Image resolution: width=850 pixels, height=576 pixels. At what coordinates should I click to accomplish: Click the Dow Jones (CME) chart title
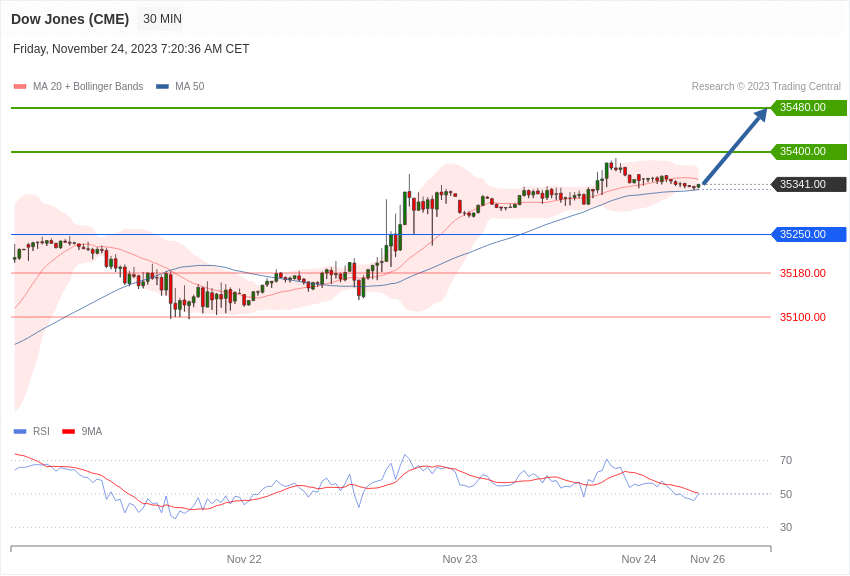(x=70, y=19)
